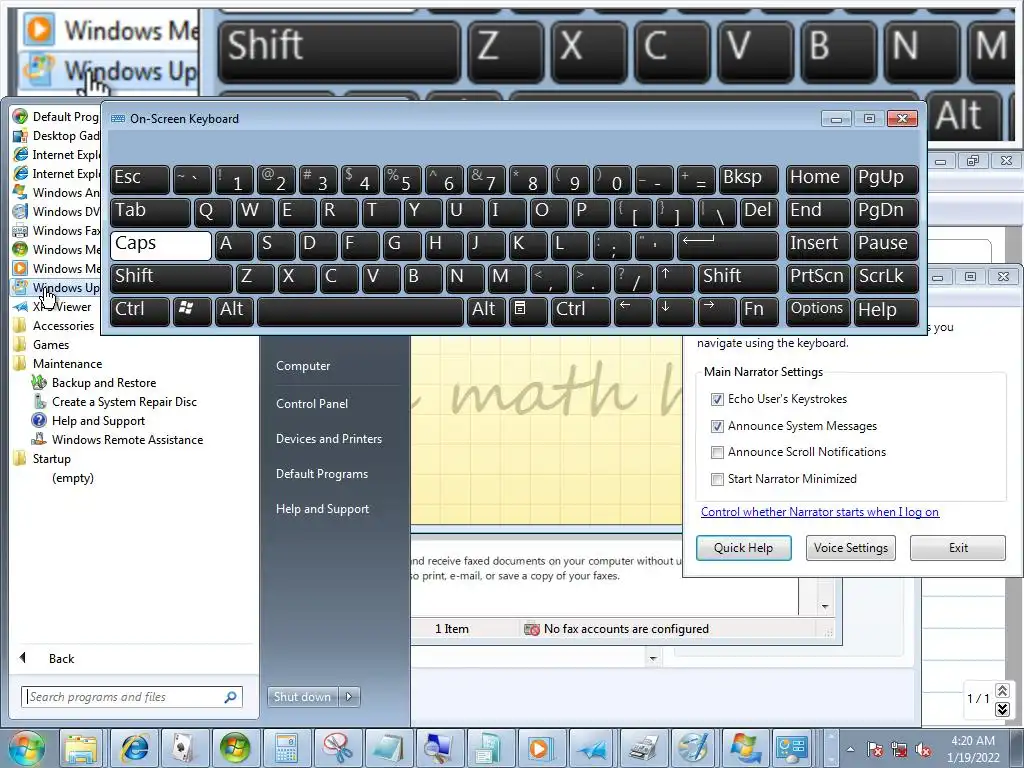Toggle the left Shift key on the keyboard
Image resolution: width=1024 pixels, height=768 pixels.
click(171, 278)
